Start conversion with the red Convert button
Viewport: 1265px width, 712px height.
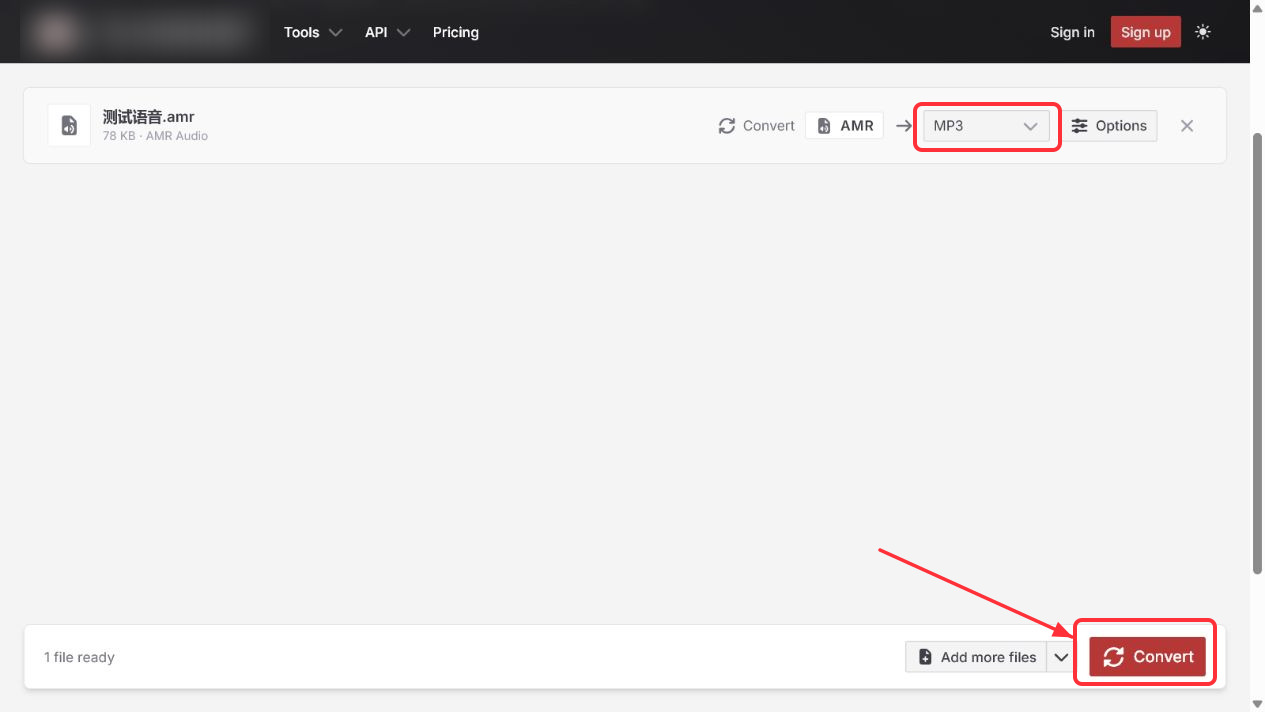(x=1148, y=657)
